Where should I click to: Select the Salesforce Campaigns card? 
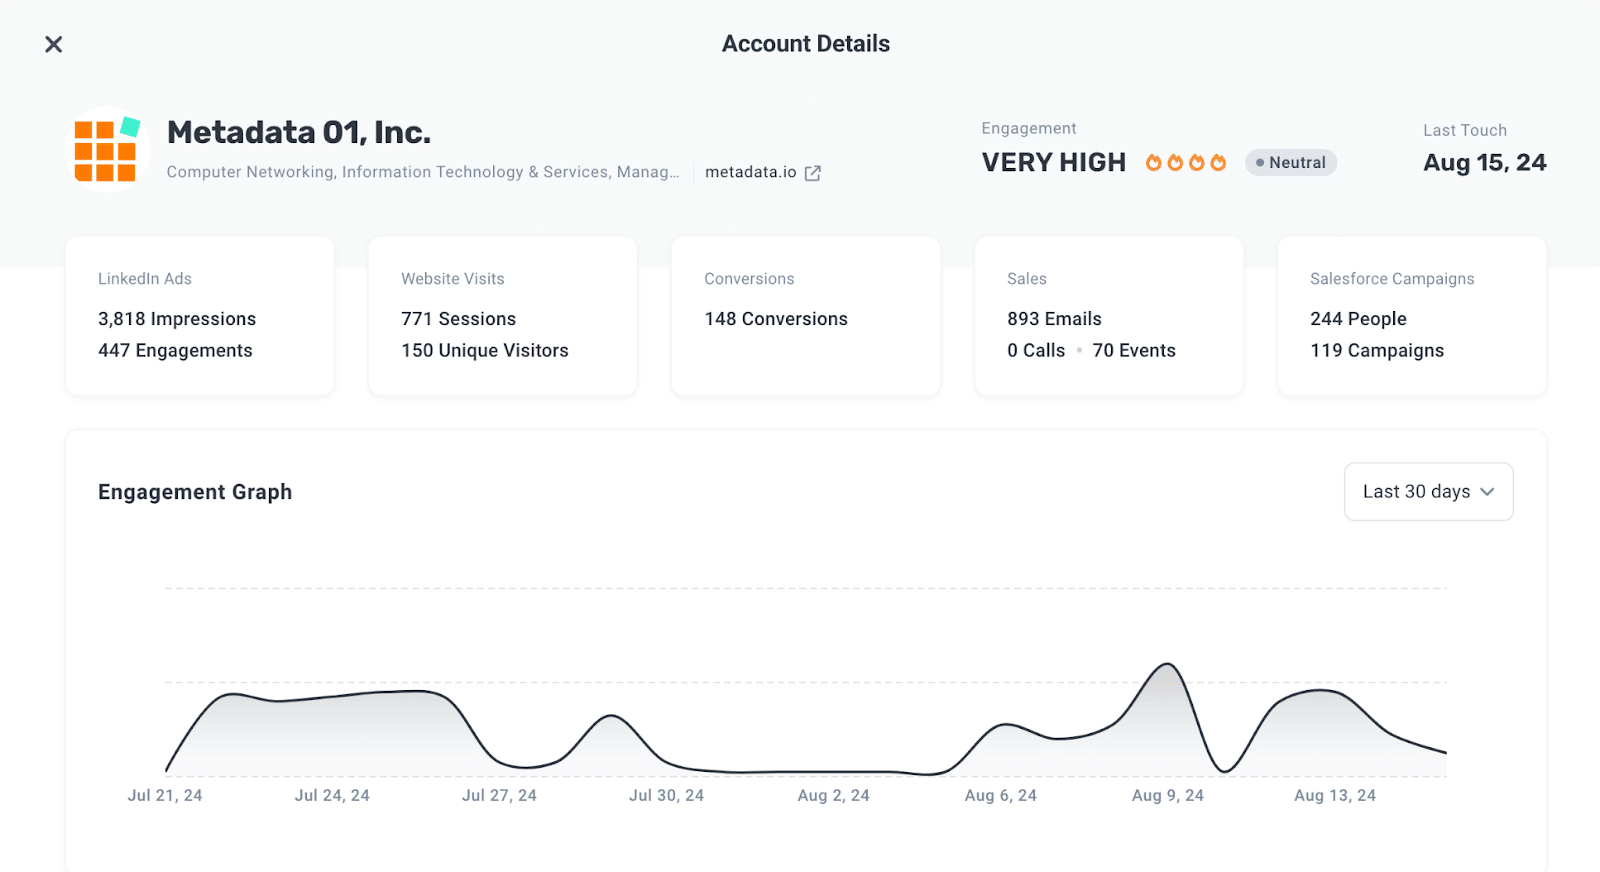(x=1412, y=316)
